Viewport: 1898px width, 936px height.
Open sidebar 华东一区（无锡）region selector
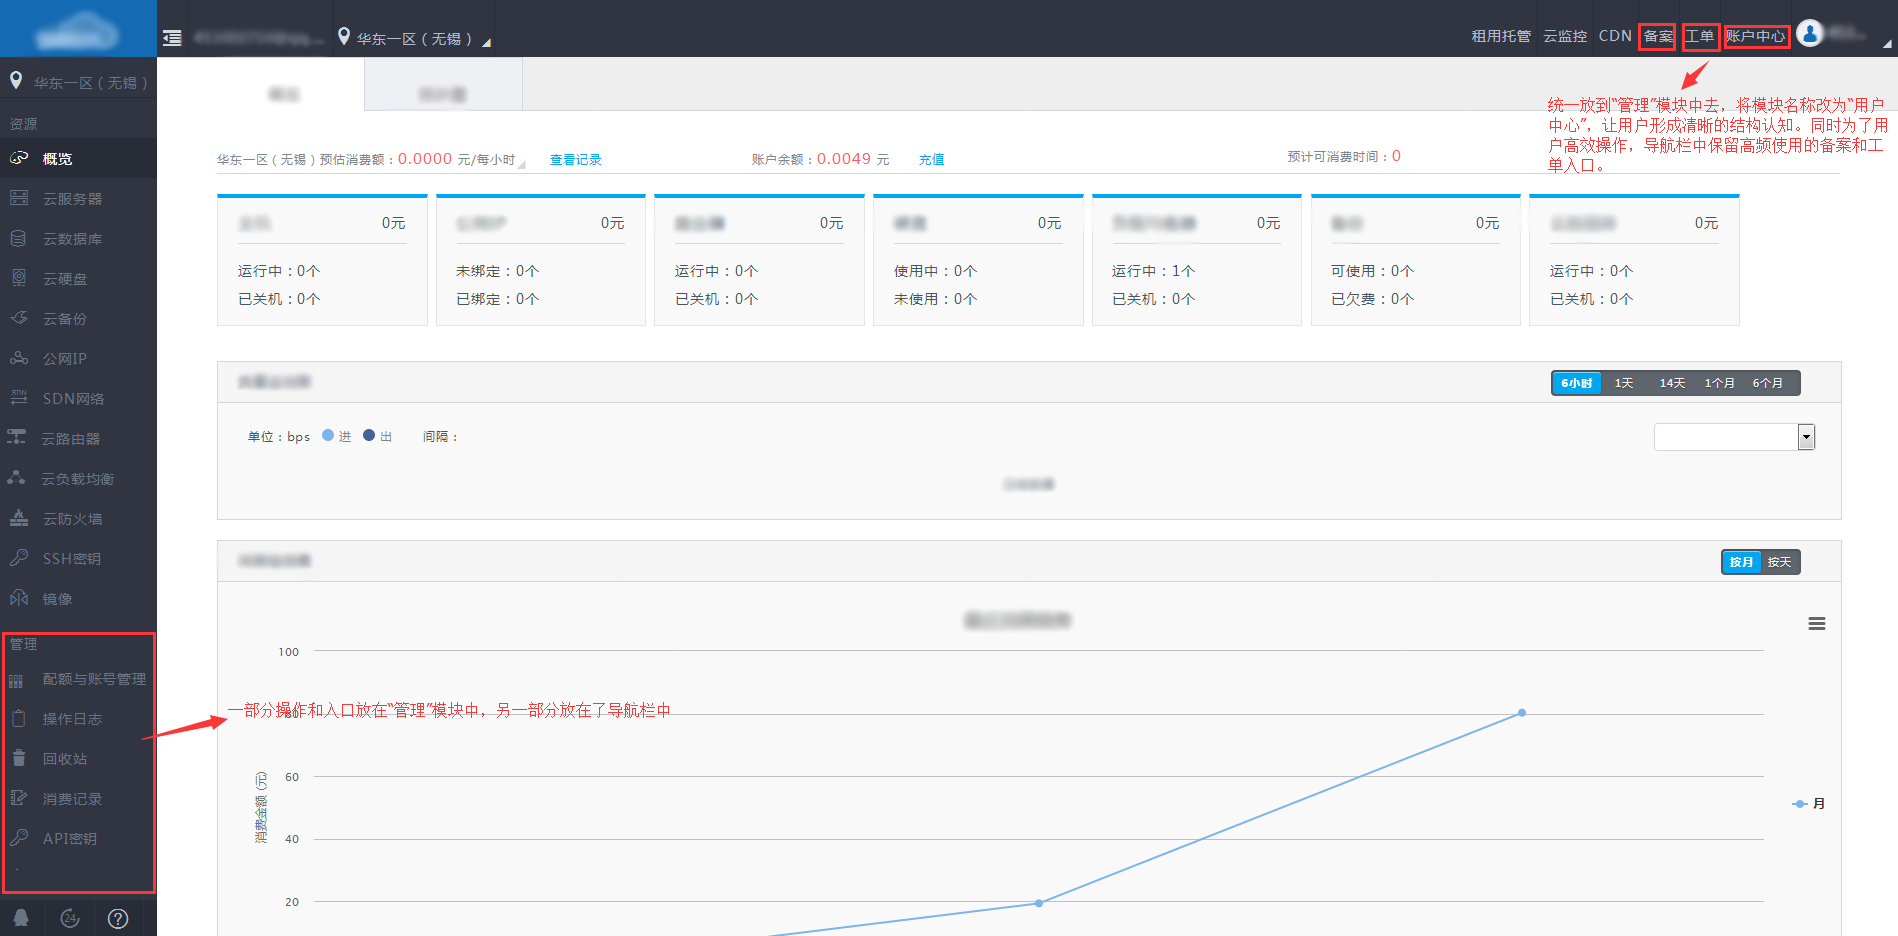[78, 82]
